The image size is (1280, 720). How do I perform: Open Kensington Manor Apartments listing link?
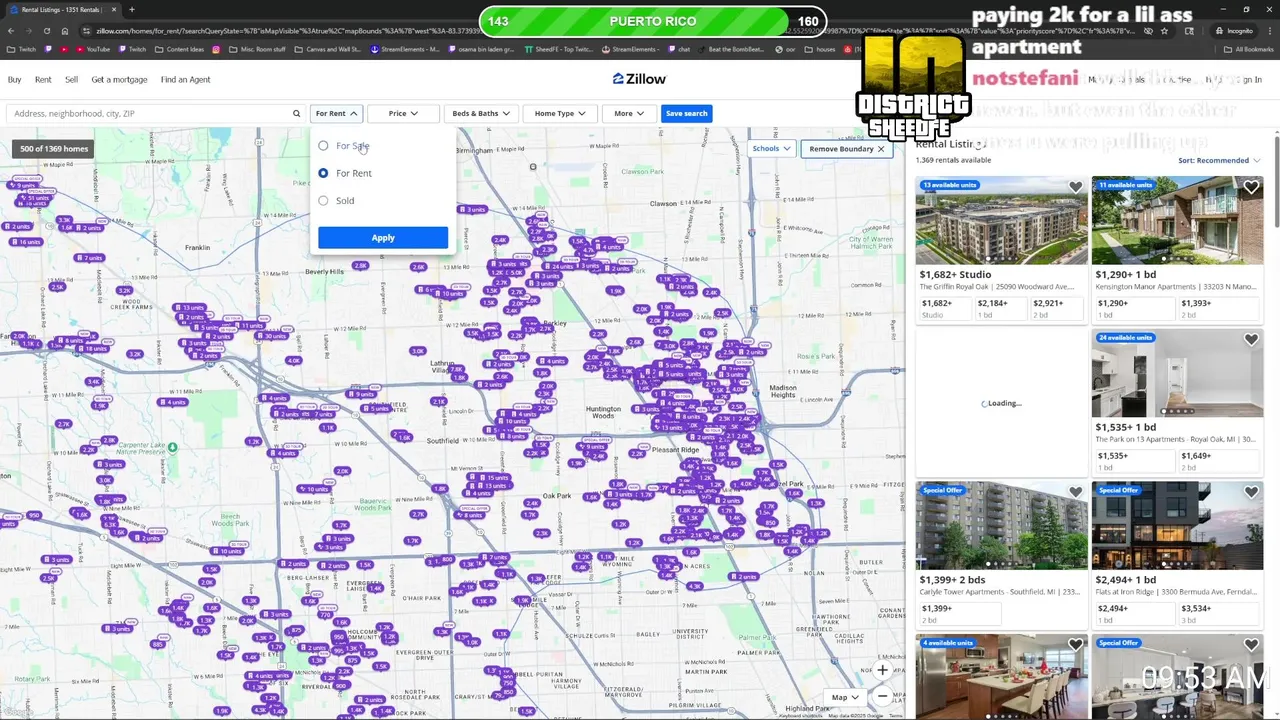point(1175,287)
